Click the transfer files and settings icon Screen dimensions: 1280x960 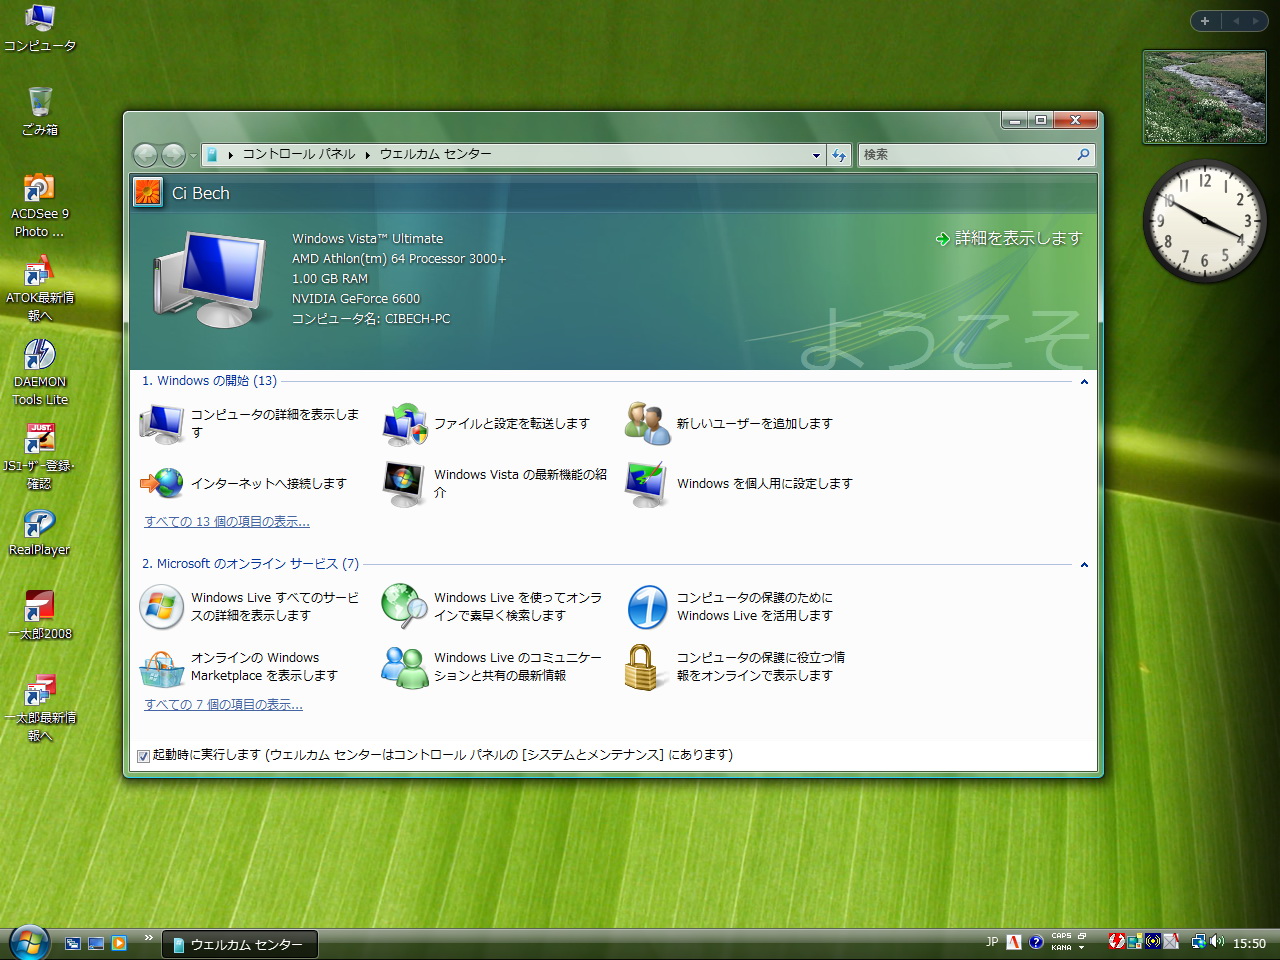[405, 424]
